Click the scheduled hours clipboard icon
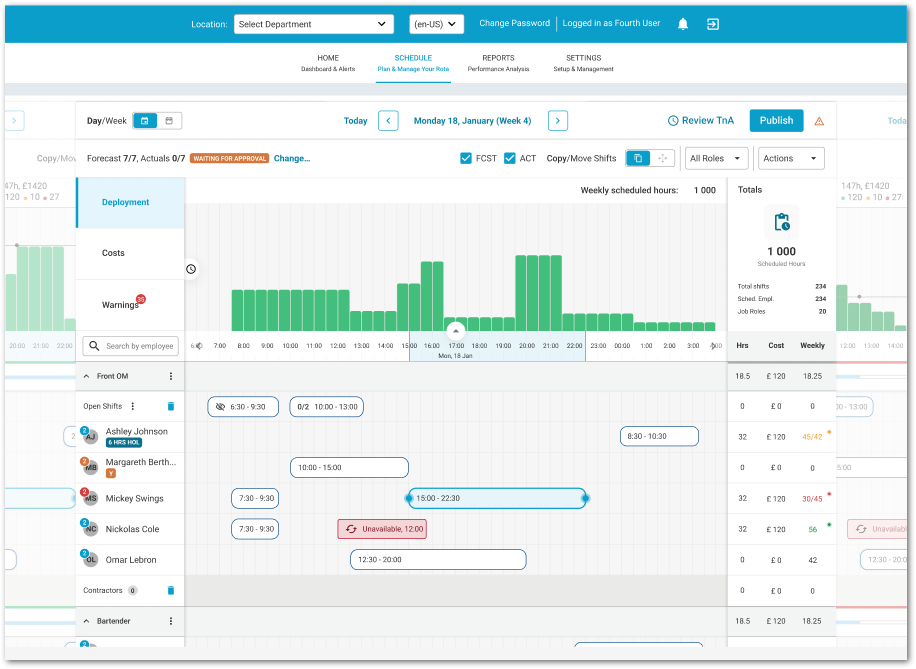The image size is (916, 669). [x=782, y=222]
